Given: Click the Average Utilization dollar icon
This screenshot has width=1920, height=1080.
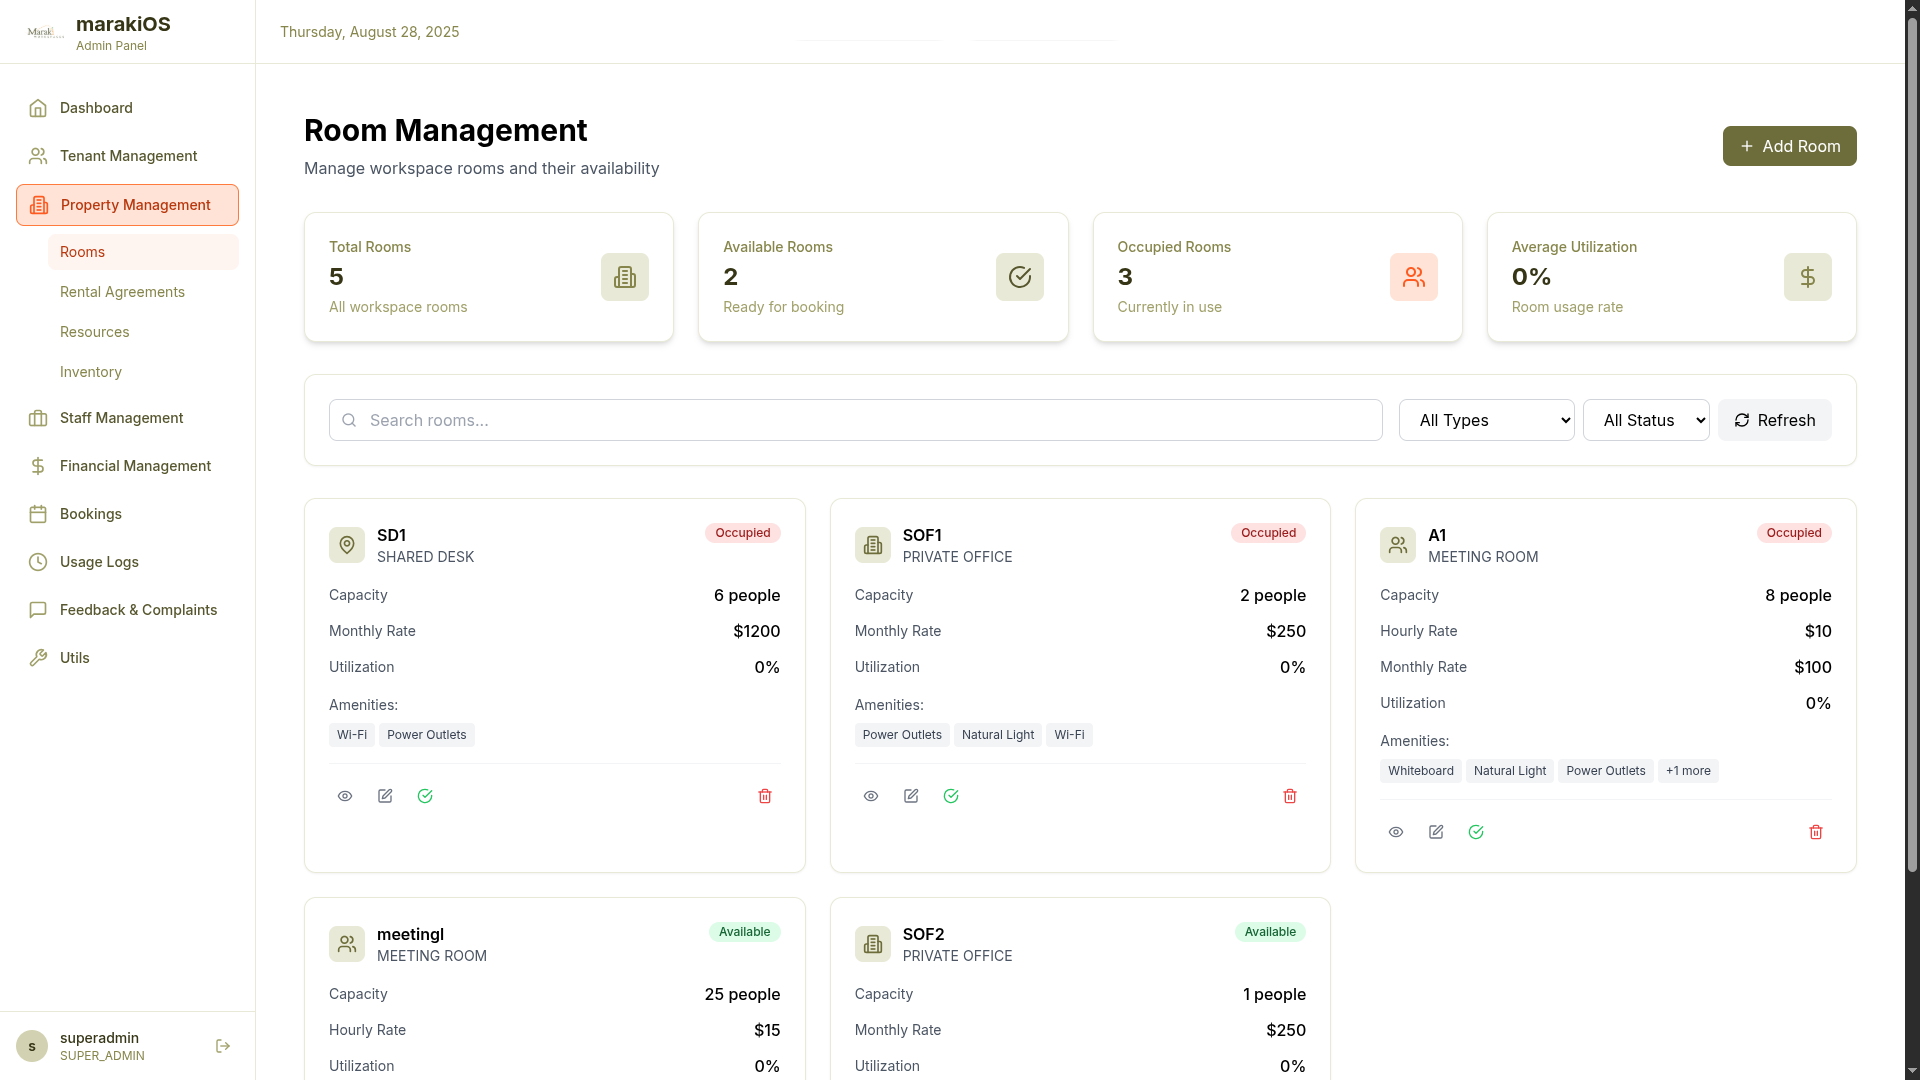Looking at the screenshot, I should pos(1807,277).
